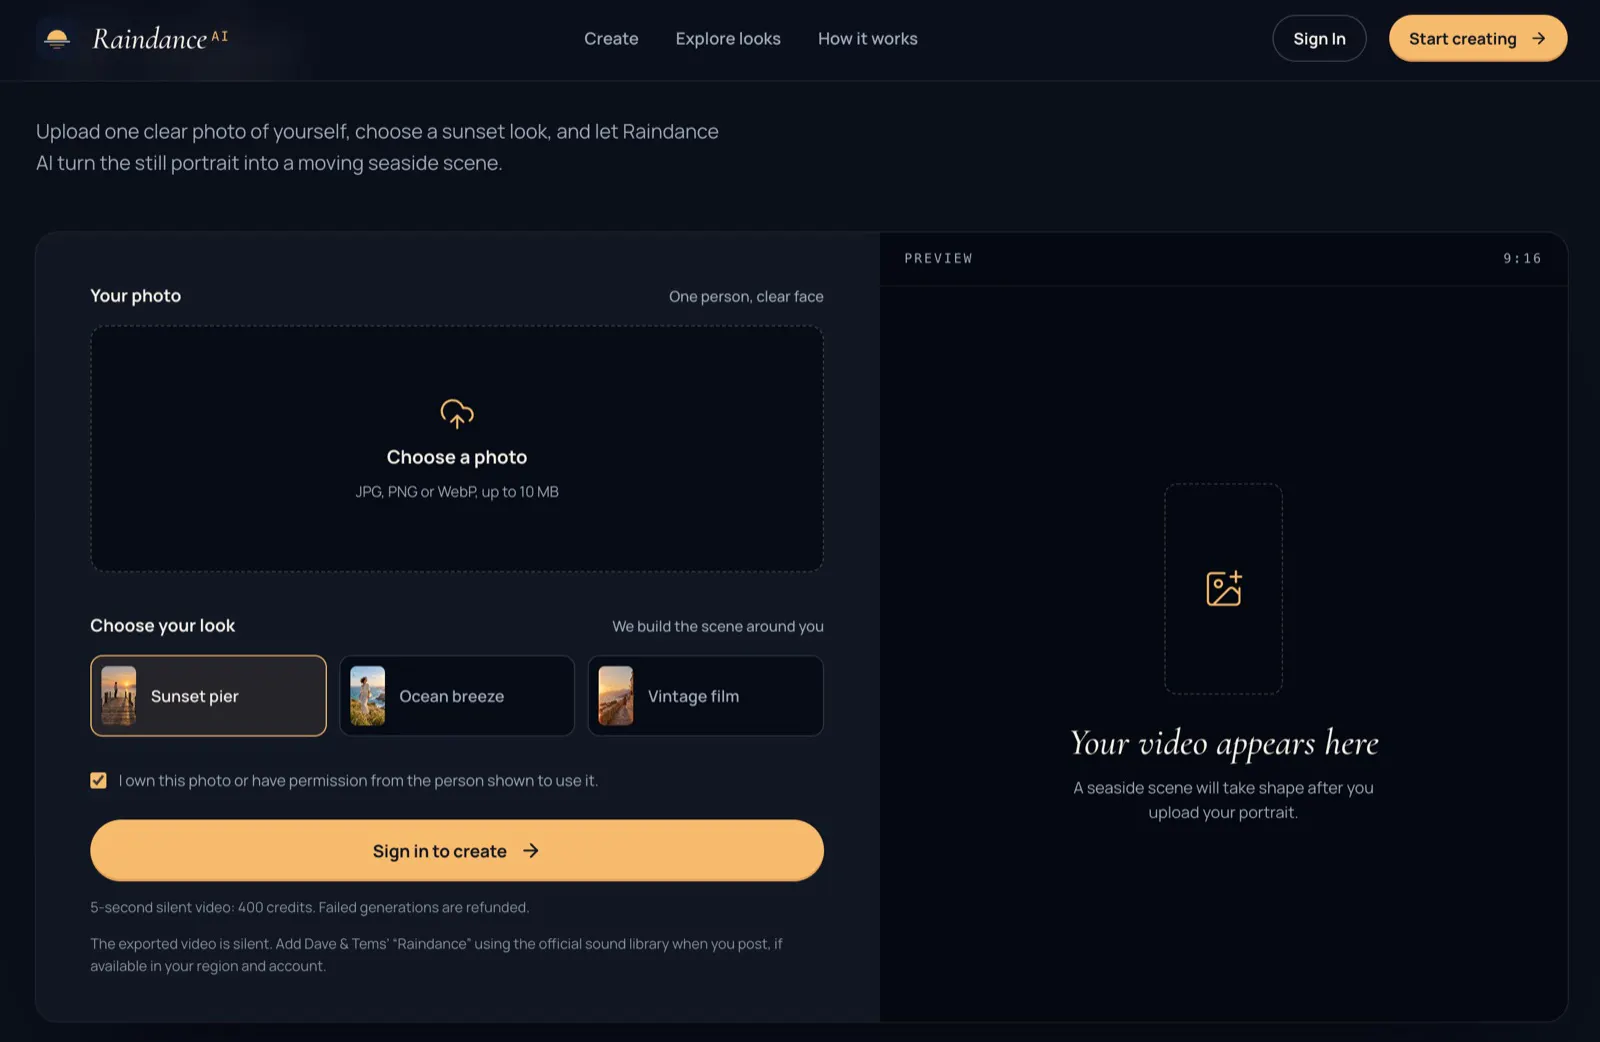Click the arrow icon in Start creating
The image size is (1600, 1042).
pos(1539,38)
